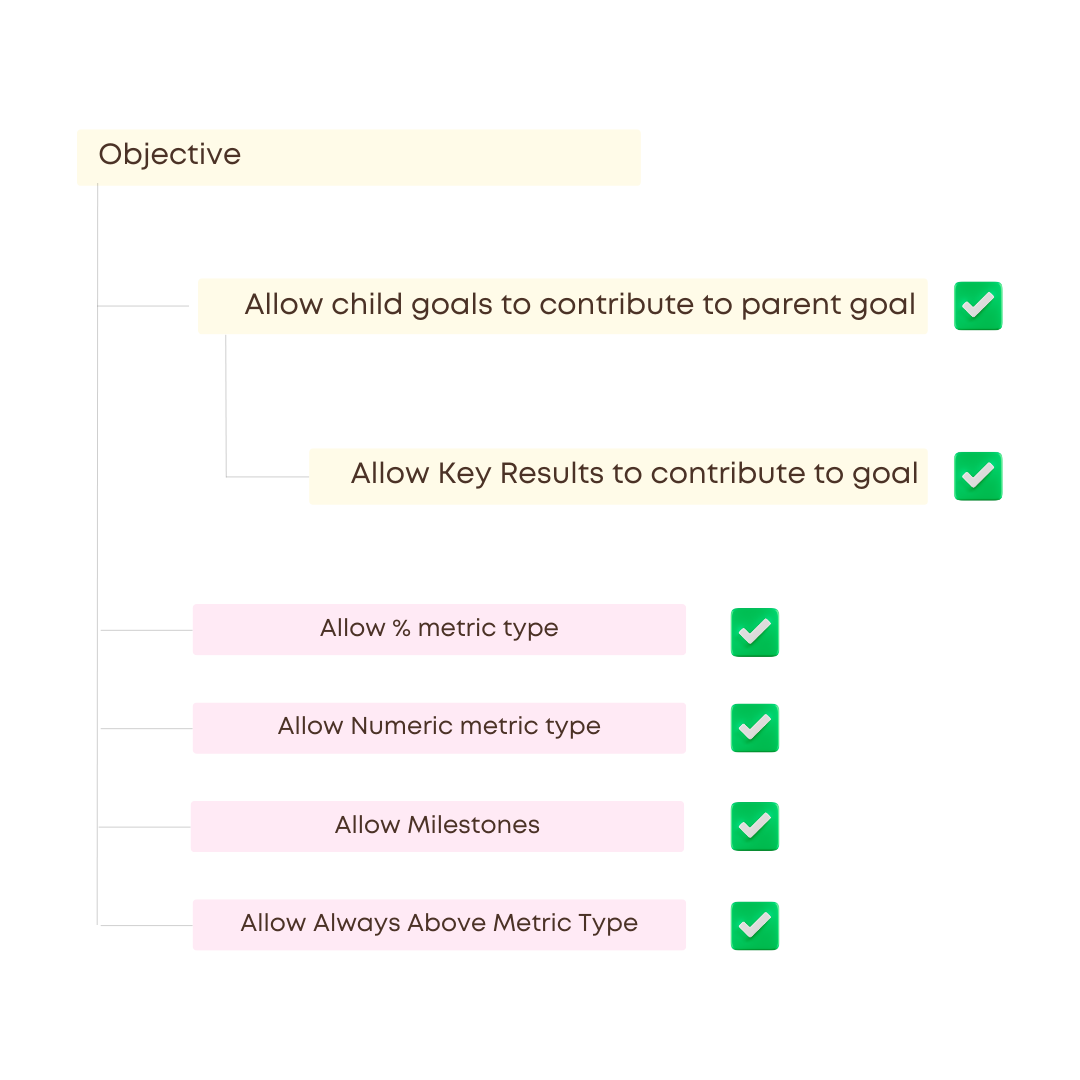This screenshot has width=1080, height=1080.
Task: Select 'Allow Key Results to contribute to goal'
Action: point(618,476)
